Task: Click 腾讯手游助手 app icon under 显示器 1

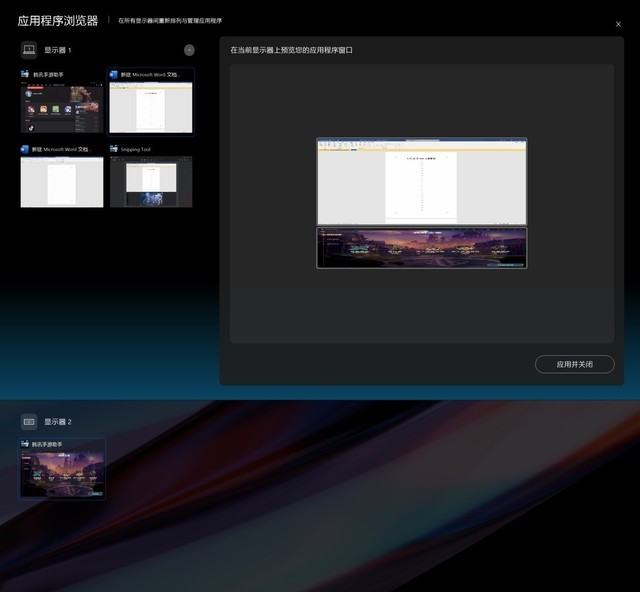Action: pyautogui.click(x=26, y=75)
